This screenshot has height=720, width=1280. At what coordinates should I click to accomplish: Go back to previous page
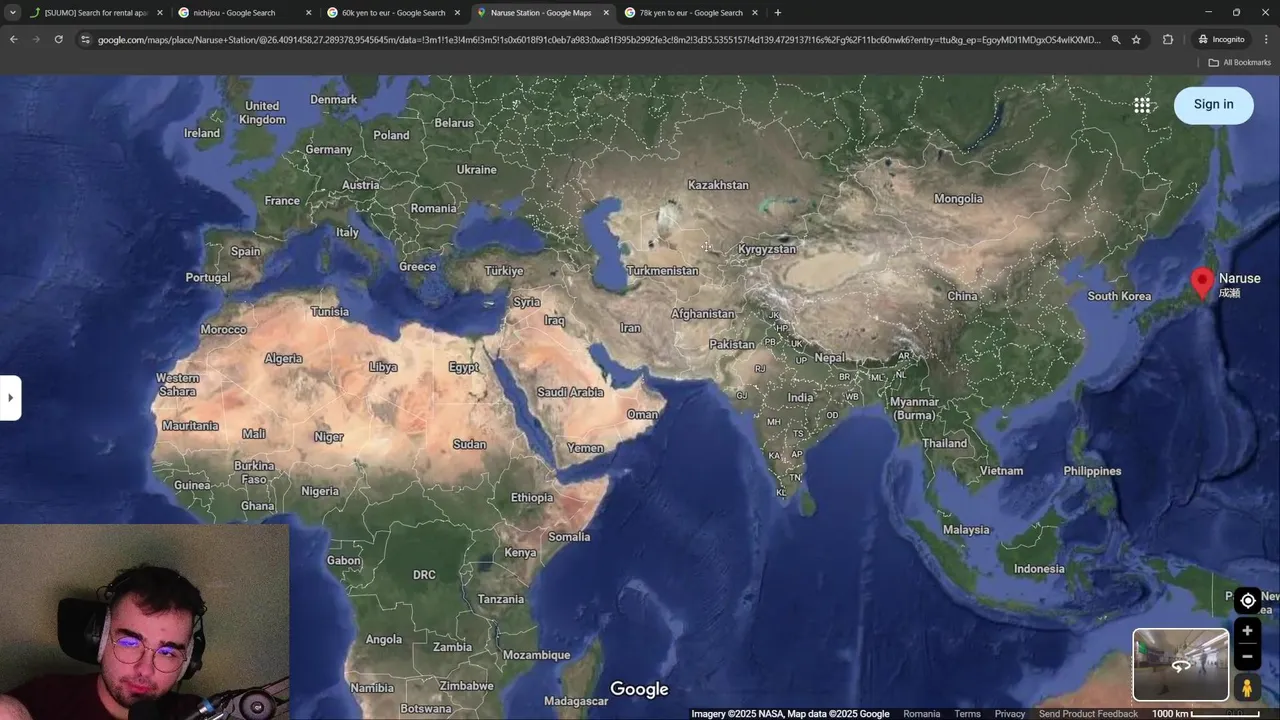pyautogui.click(x=13, y=39)
